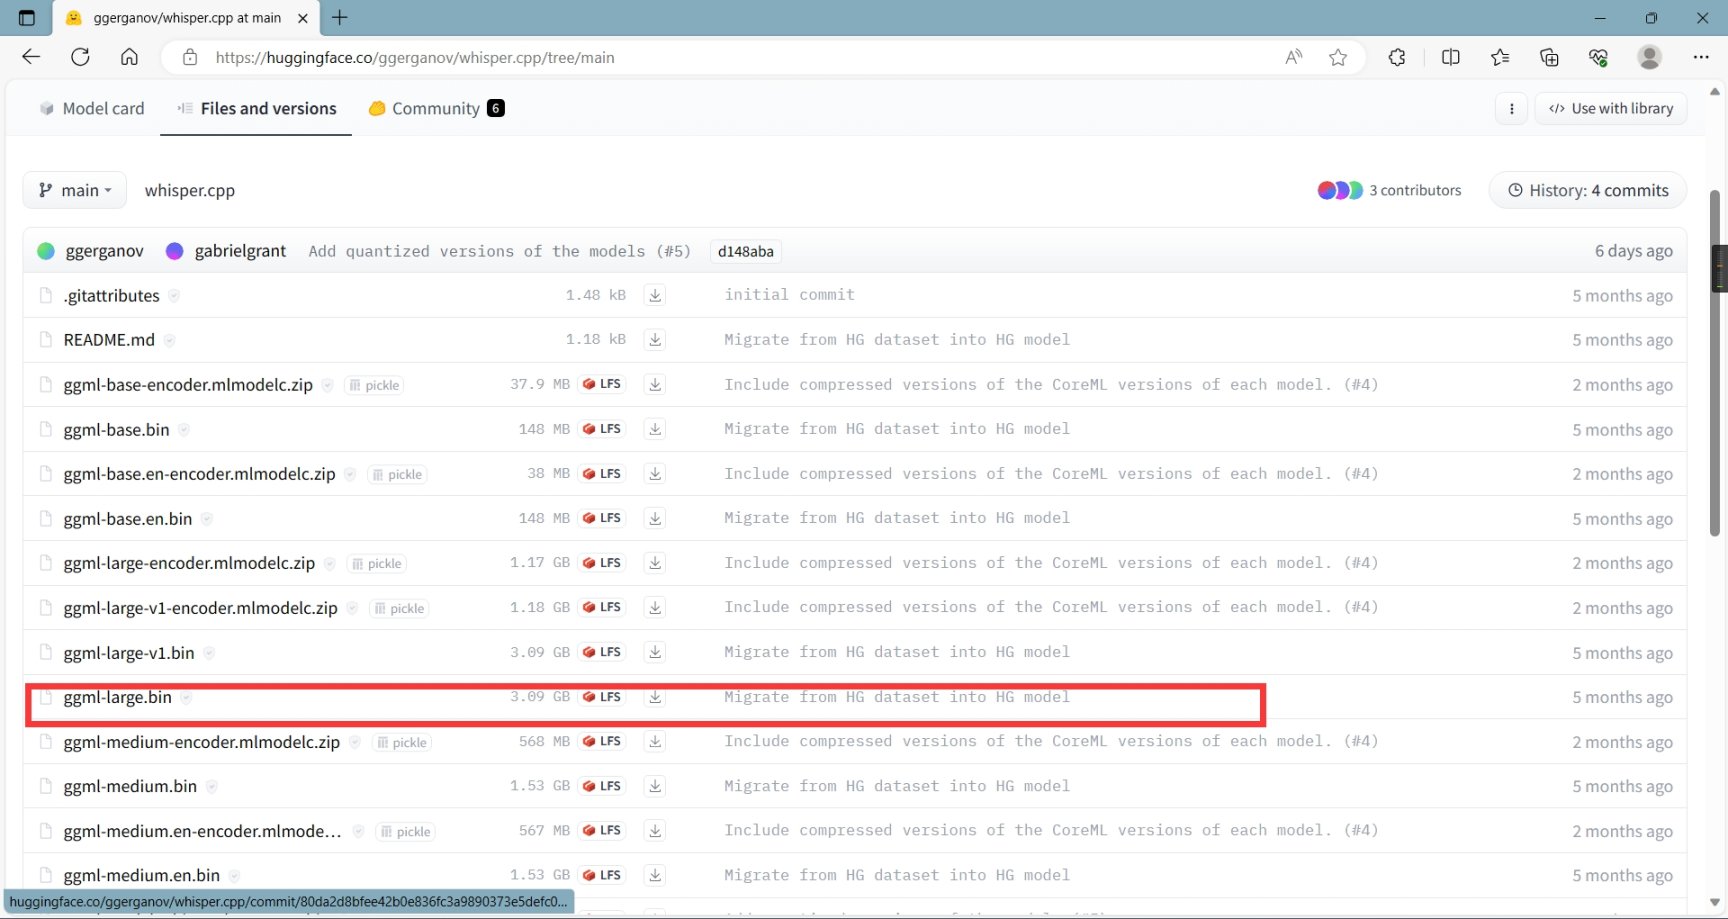Screen dimensions: 1728x919
Task: Open the browser settings and more menu
Action: (1701, 57)
